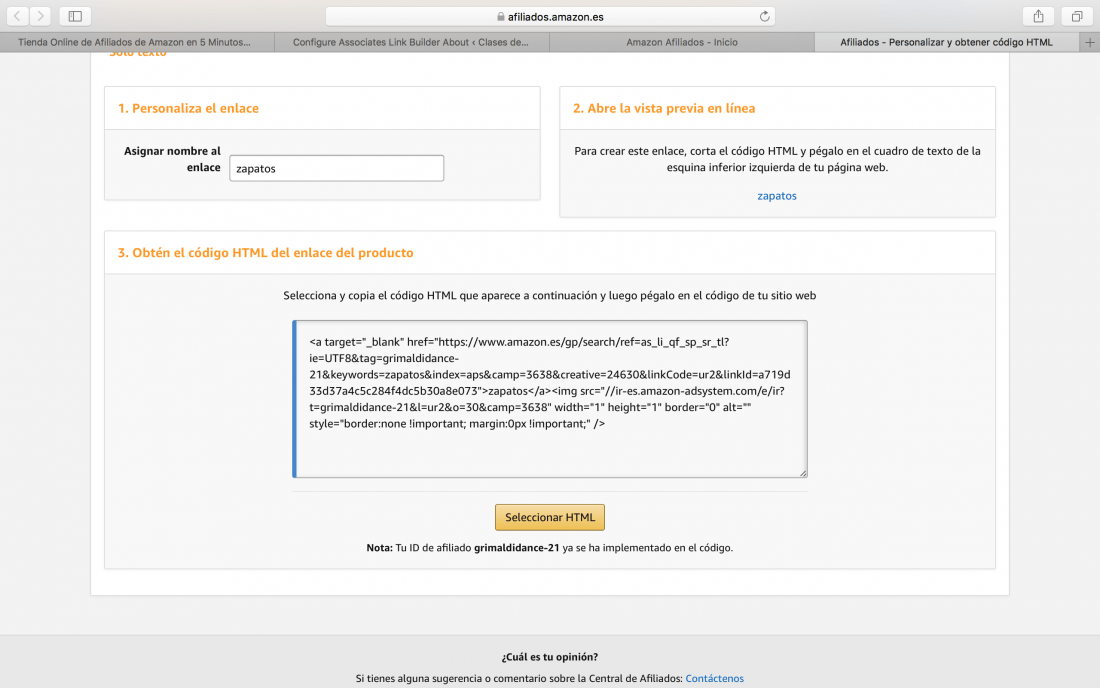1100x688 pixels.
Task: Switch to Configure Associates Link Builder tab
Action: 411,42
